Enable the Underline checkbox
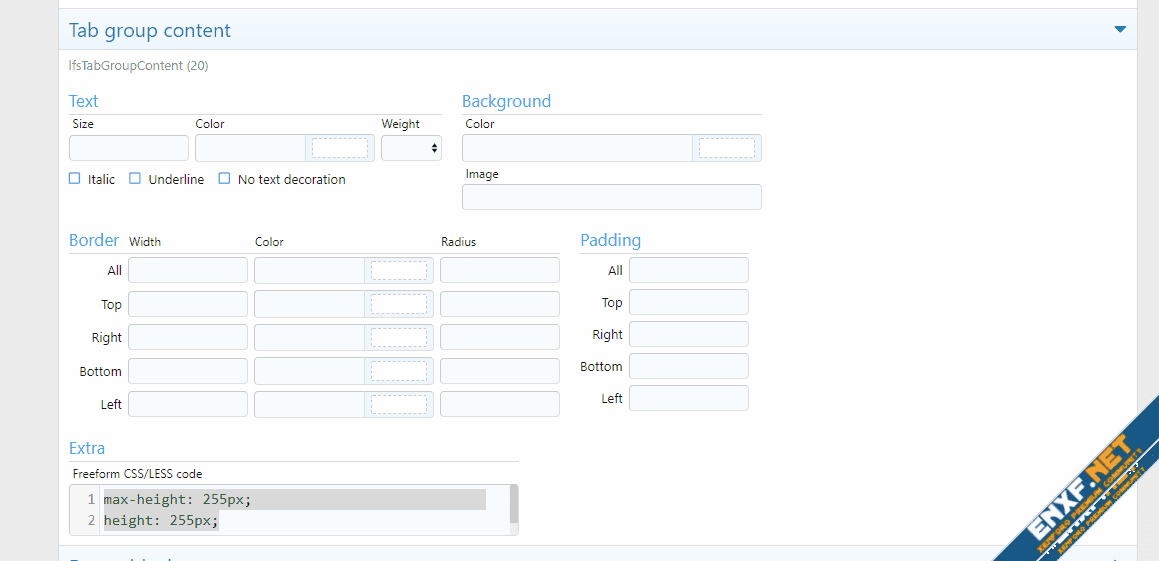The height and width of the screenshot is (561, 1159). coord(135,179)
